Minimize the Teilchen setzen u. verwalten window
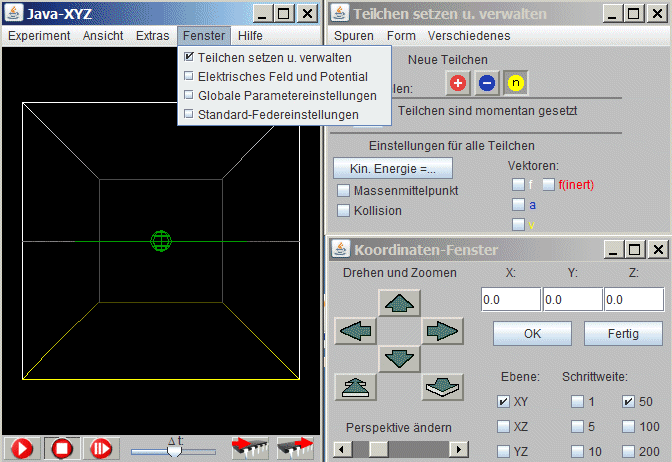672x462 pixels. (612, 14)
